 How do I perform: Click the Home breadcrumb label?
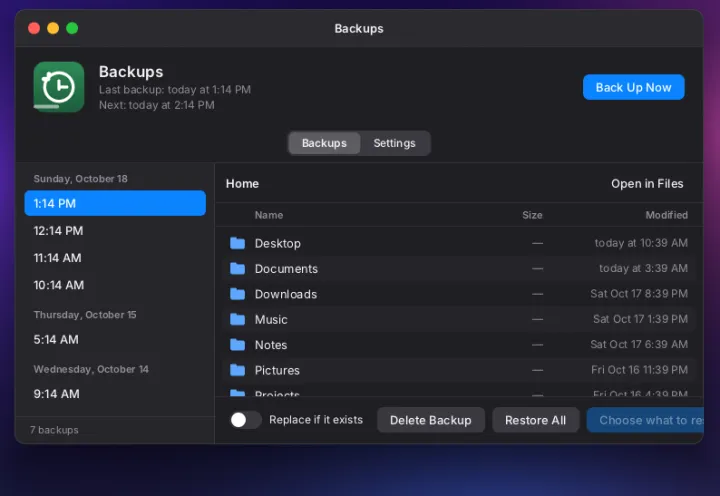click(242, 184)
